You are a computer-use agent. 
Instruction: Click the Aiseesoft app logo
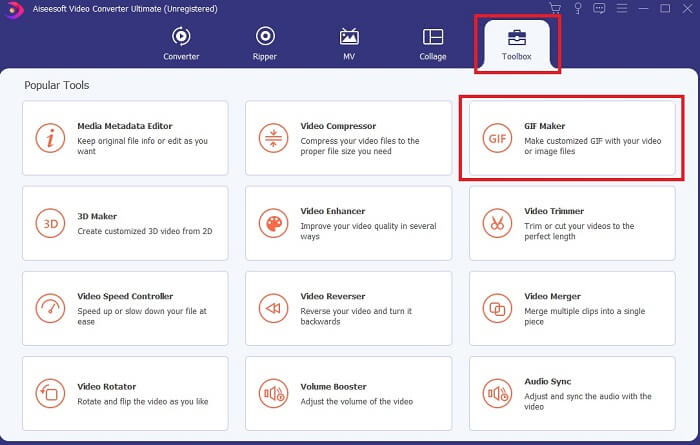point(14,10)
